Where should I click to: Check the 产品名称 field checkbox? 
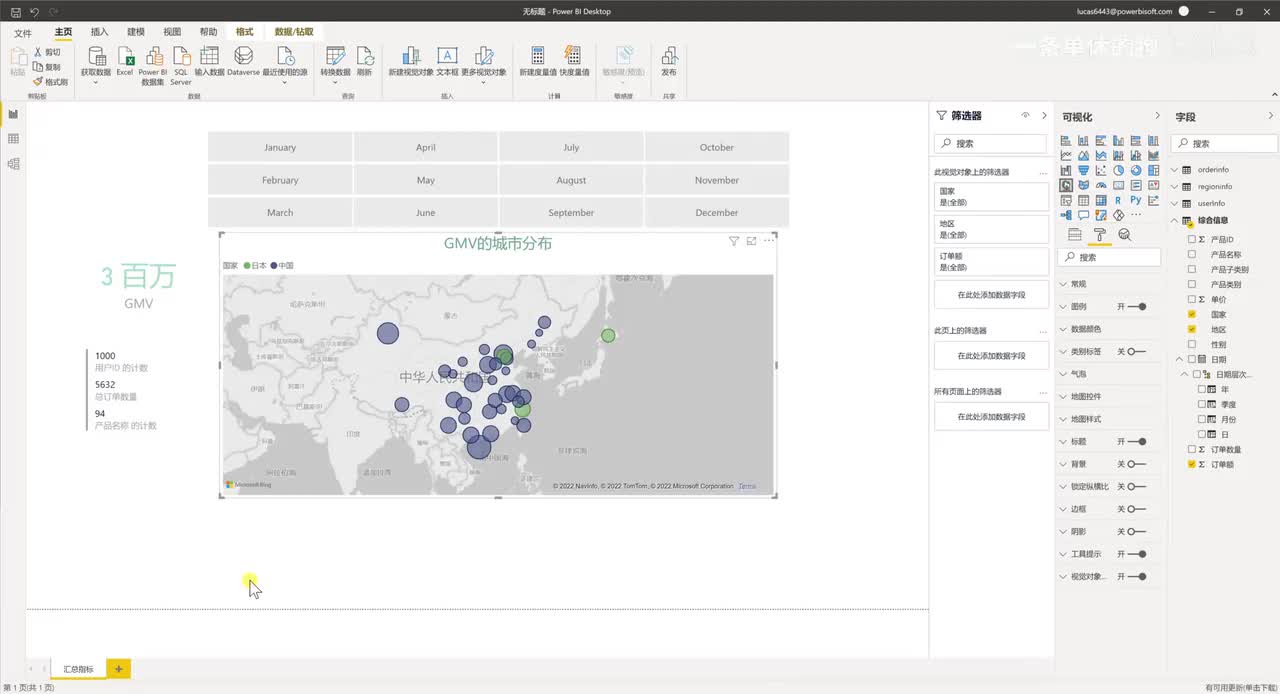[x=1191, y=255]
